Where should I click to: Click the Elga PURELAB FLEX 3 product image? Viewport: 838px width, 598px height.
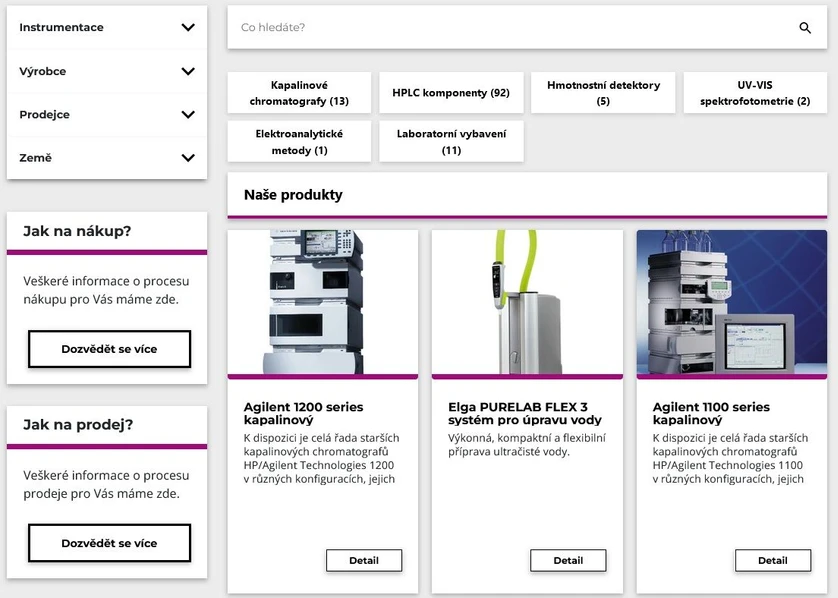527,302
